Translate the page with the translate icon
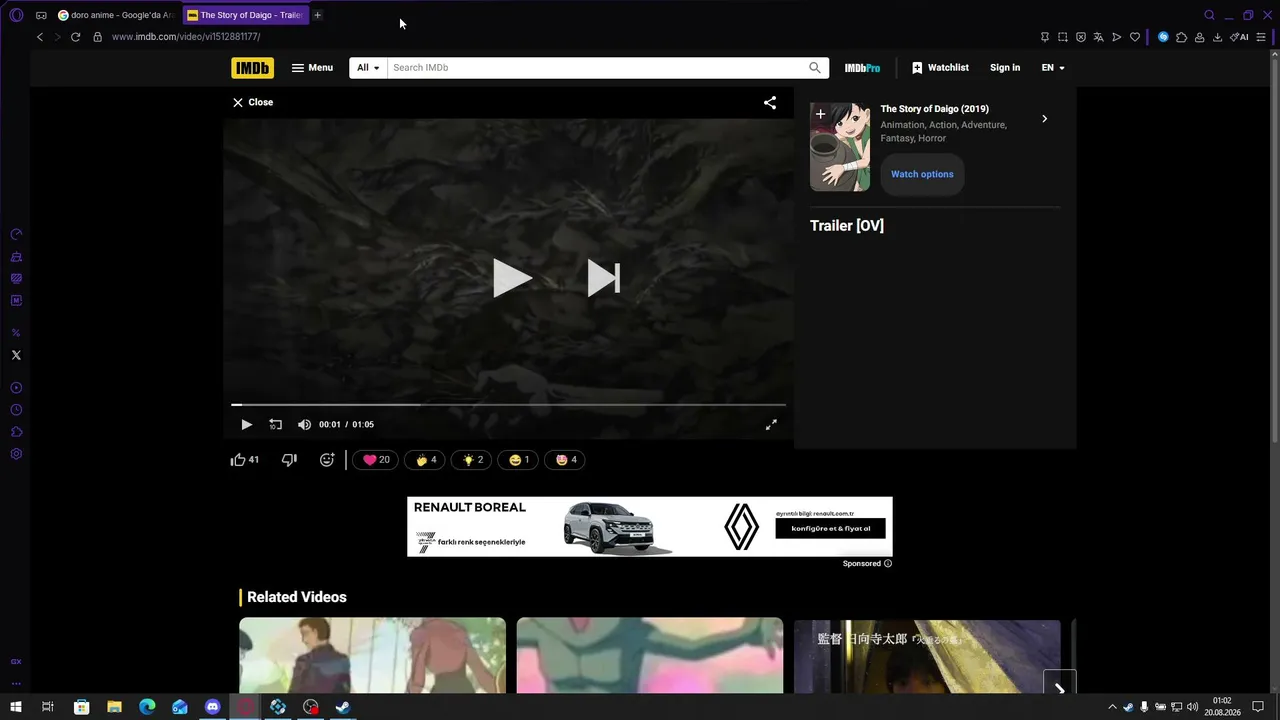 point(1099,37)
